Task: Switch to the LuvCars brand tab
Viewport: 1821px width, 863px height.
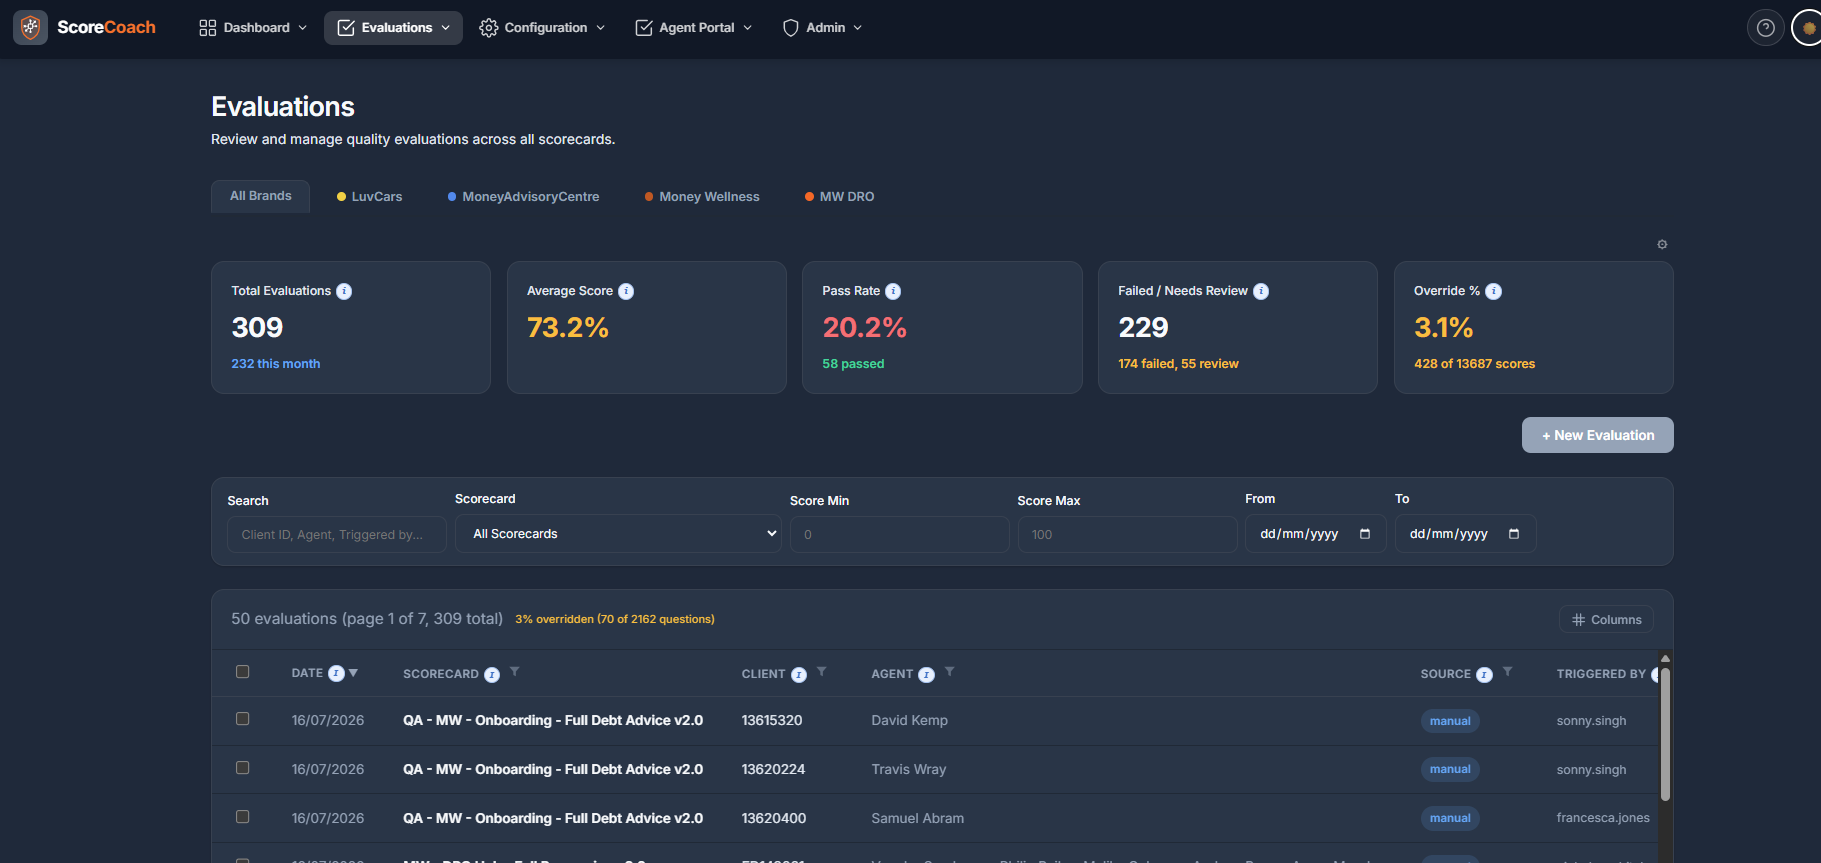Action: [369, 197]
